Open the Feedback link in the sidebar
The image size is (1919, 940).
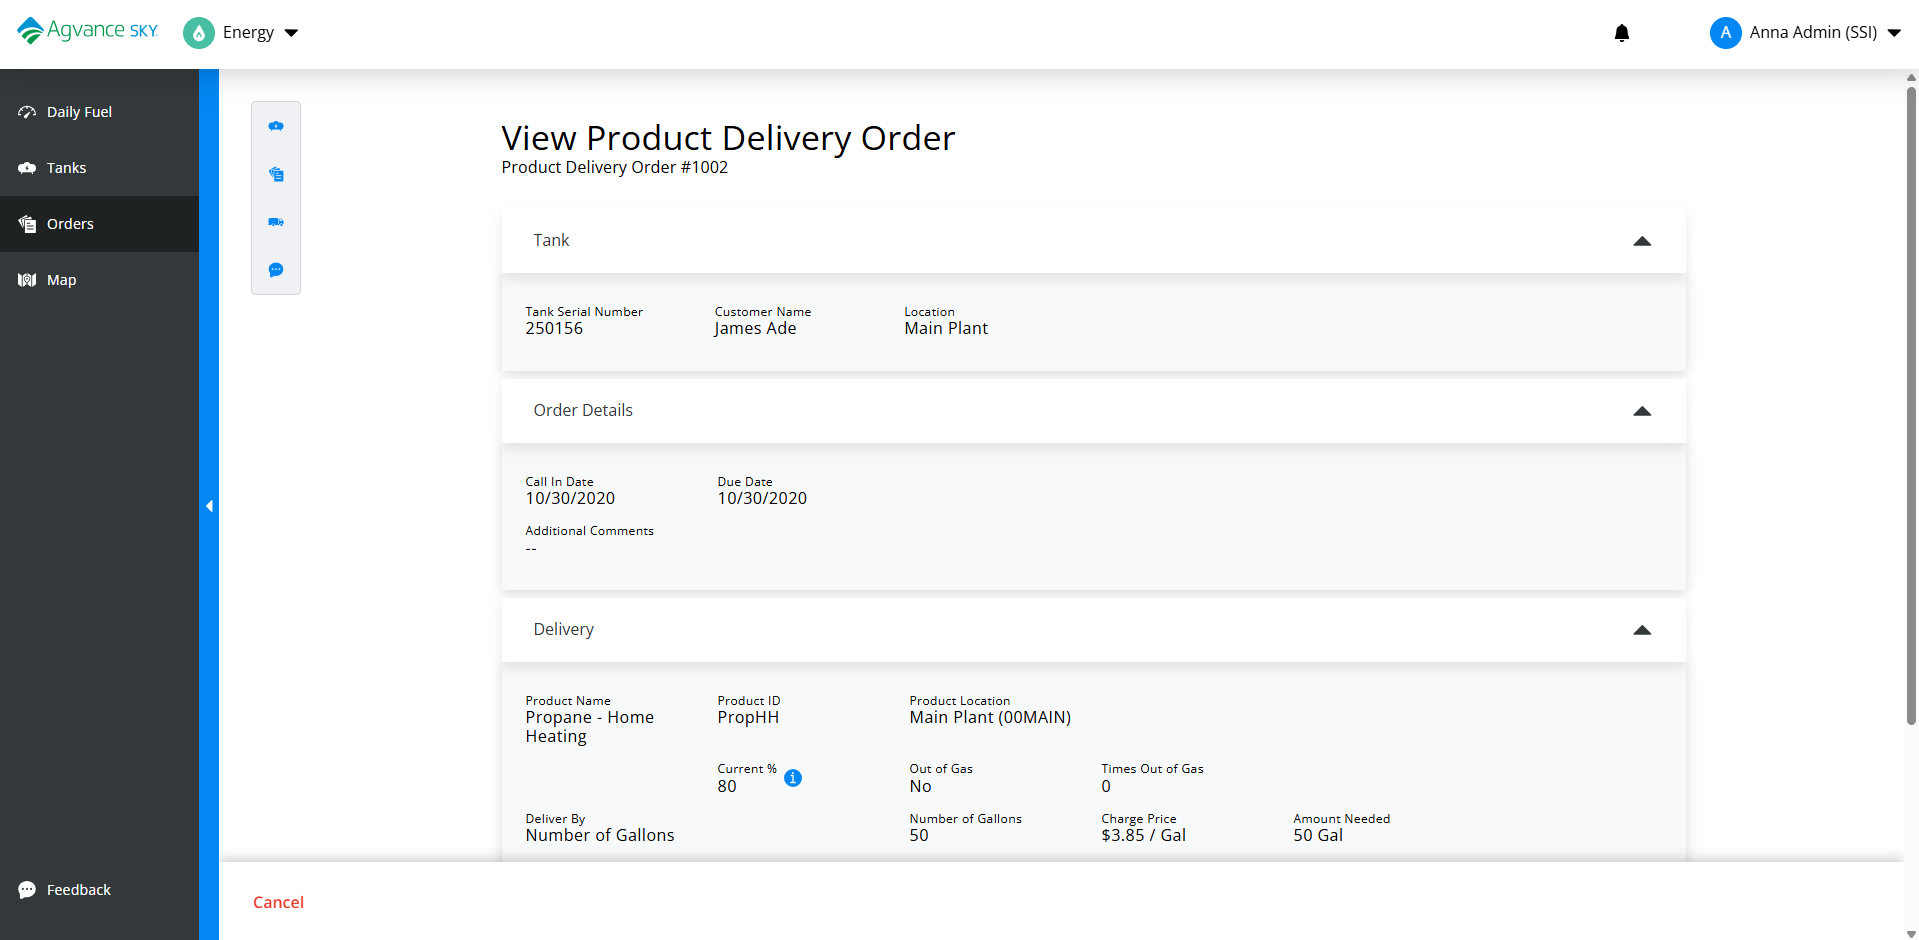78,890
